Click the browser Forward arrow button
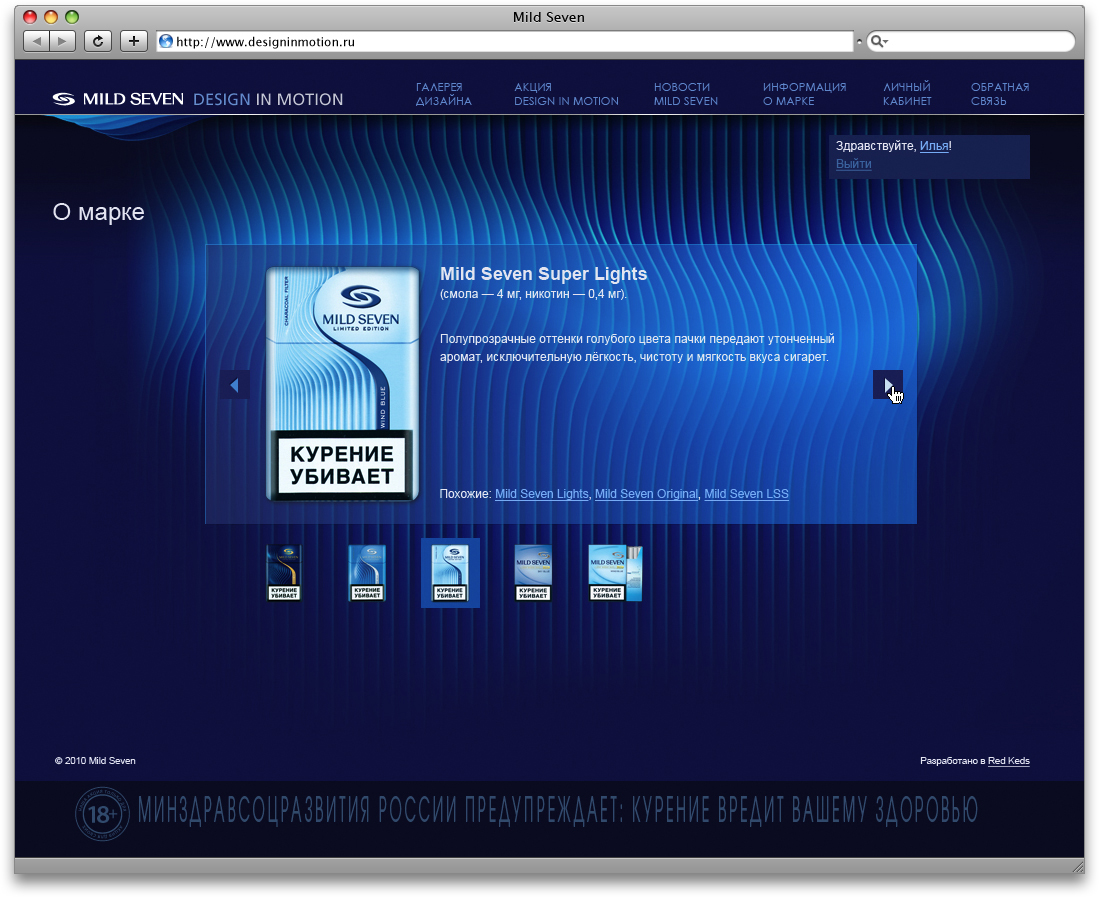1099x897 pixels. pos(62,41)
